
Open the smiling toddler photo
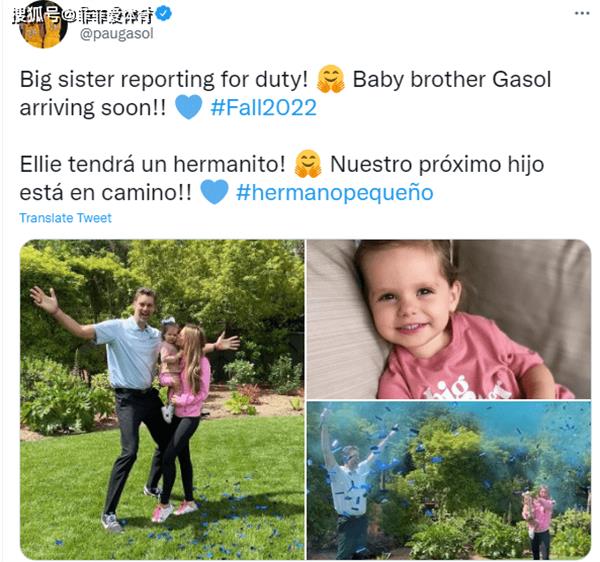click(449, 319)
